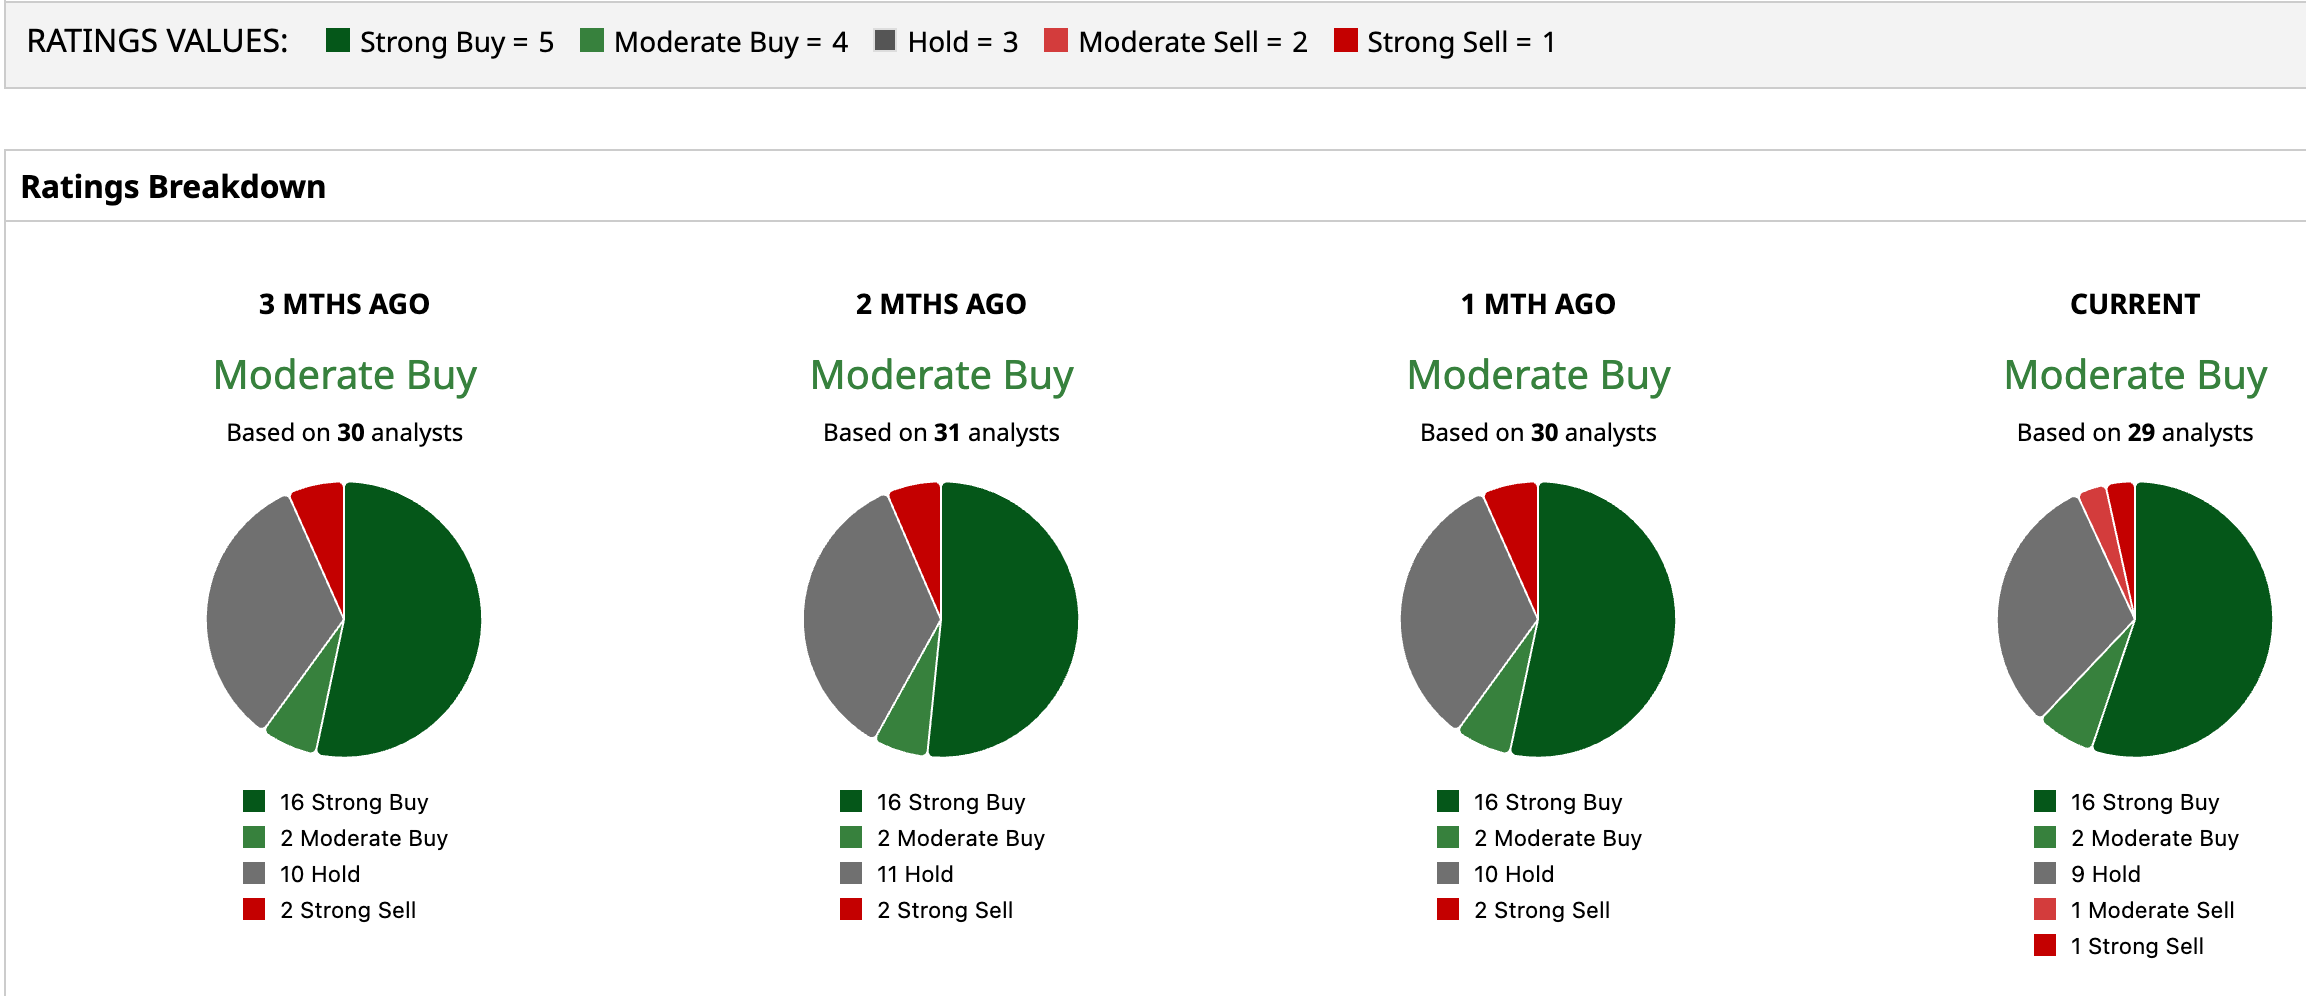Click the Strong Sell swatch in Ratings Values

click(x=1346, y=40)
